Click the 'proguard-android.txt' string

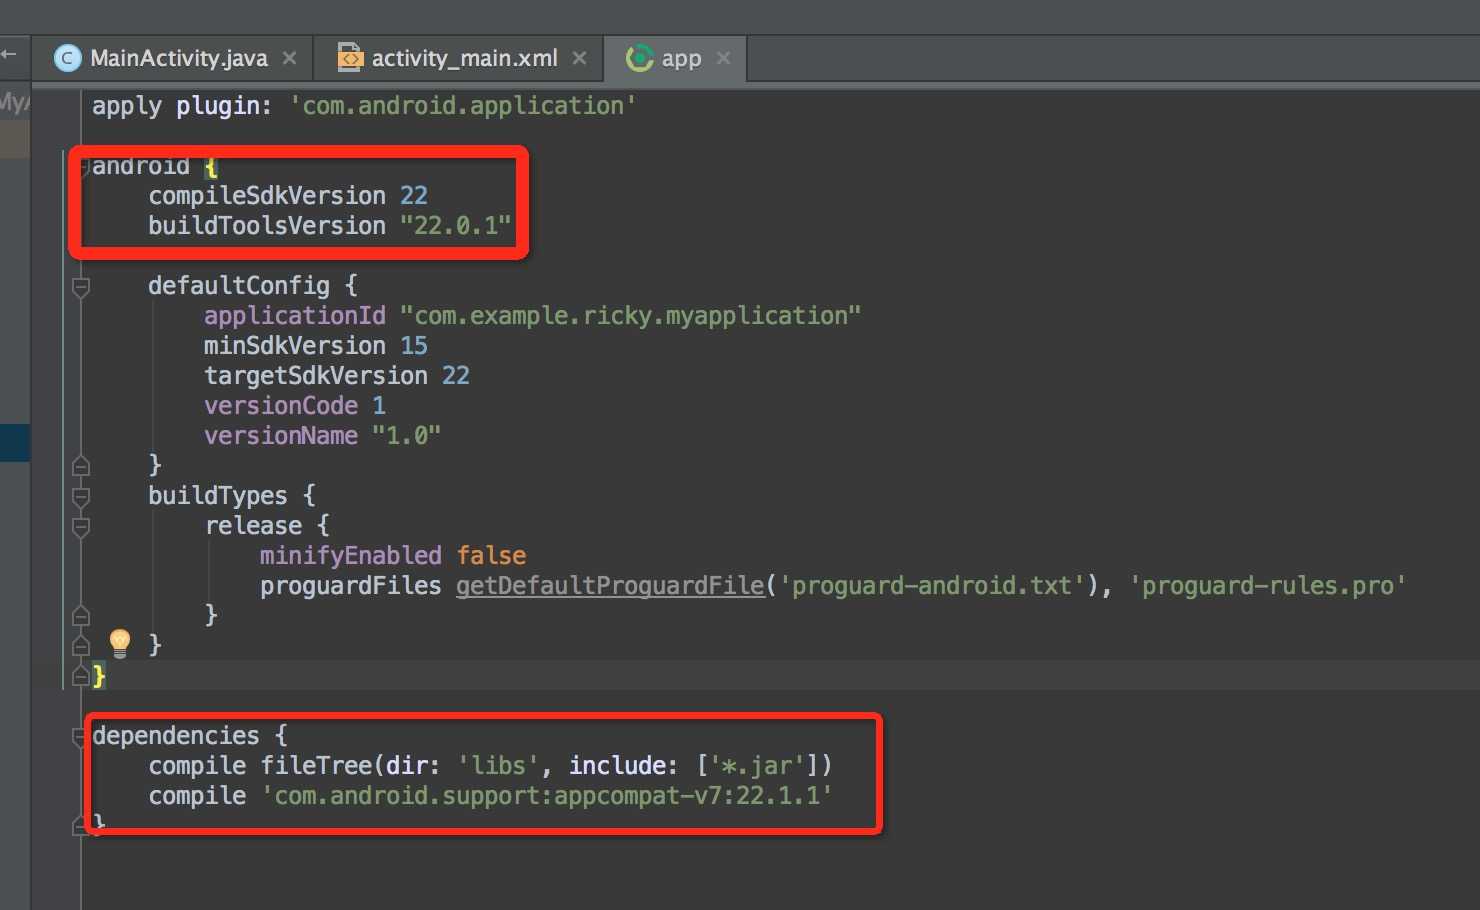coord(932,585)
